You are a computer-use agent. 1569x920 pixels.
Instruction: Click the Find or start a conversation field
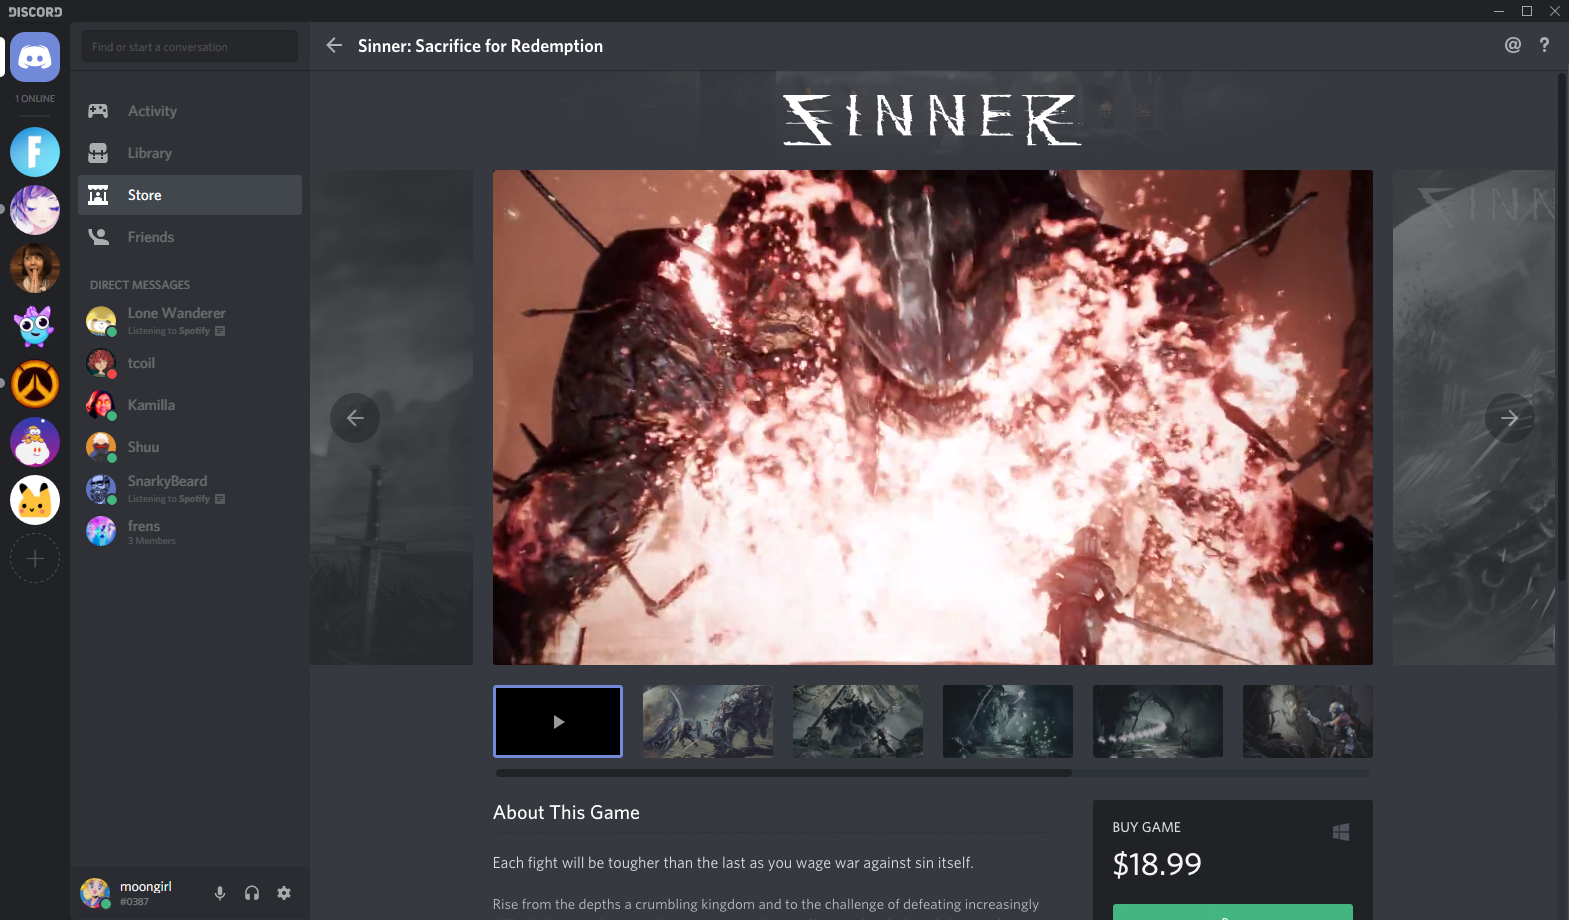tap(190, 47)
